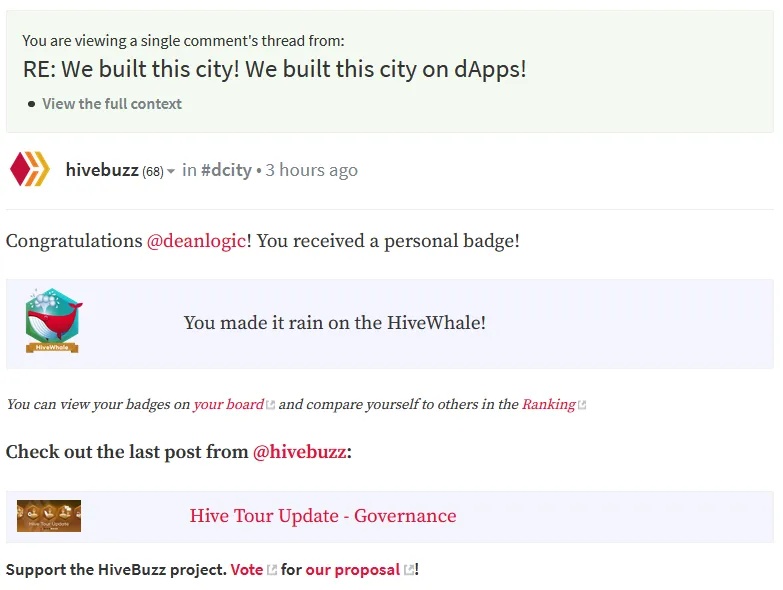Open the @hivebuzz mention link
Screen dimensions: 783x590
click(x=300, y=452)
